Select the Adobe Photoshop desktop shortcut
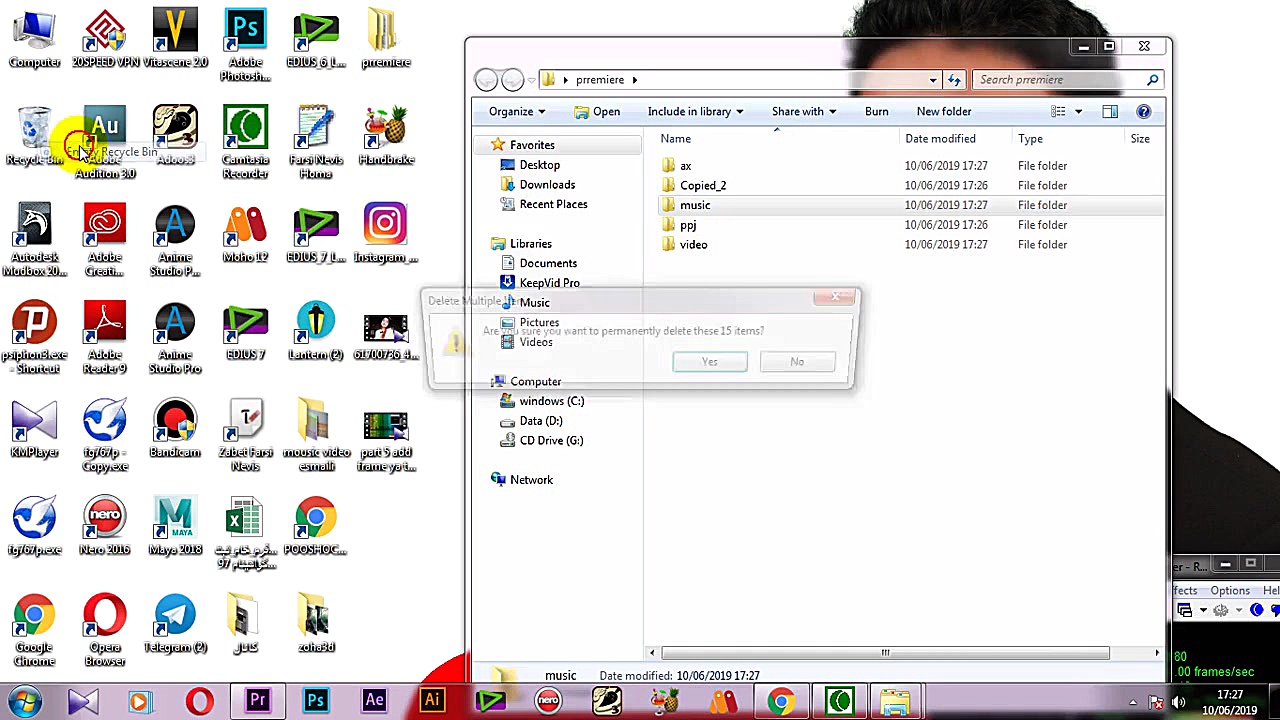 point(245,46)
